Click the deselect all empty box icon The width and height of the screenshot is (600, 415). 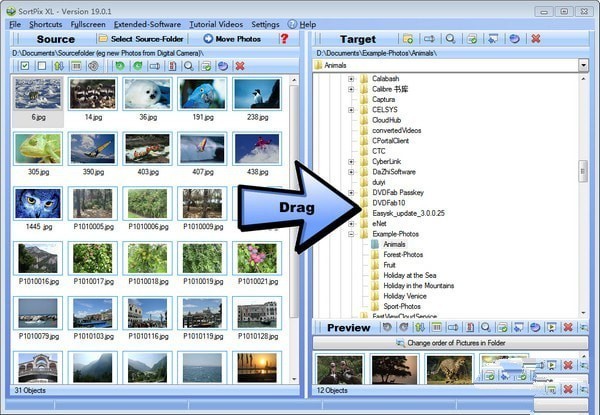coord(41,65)
